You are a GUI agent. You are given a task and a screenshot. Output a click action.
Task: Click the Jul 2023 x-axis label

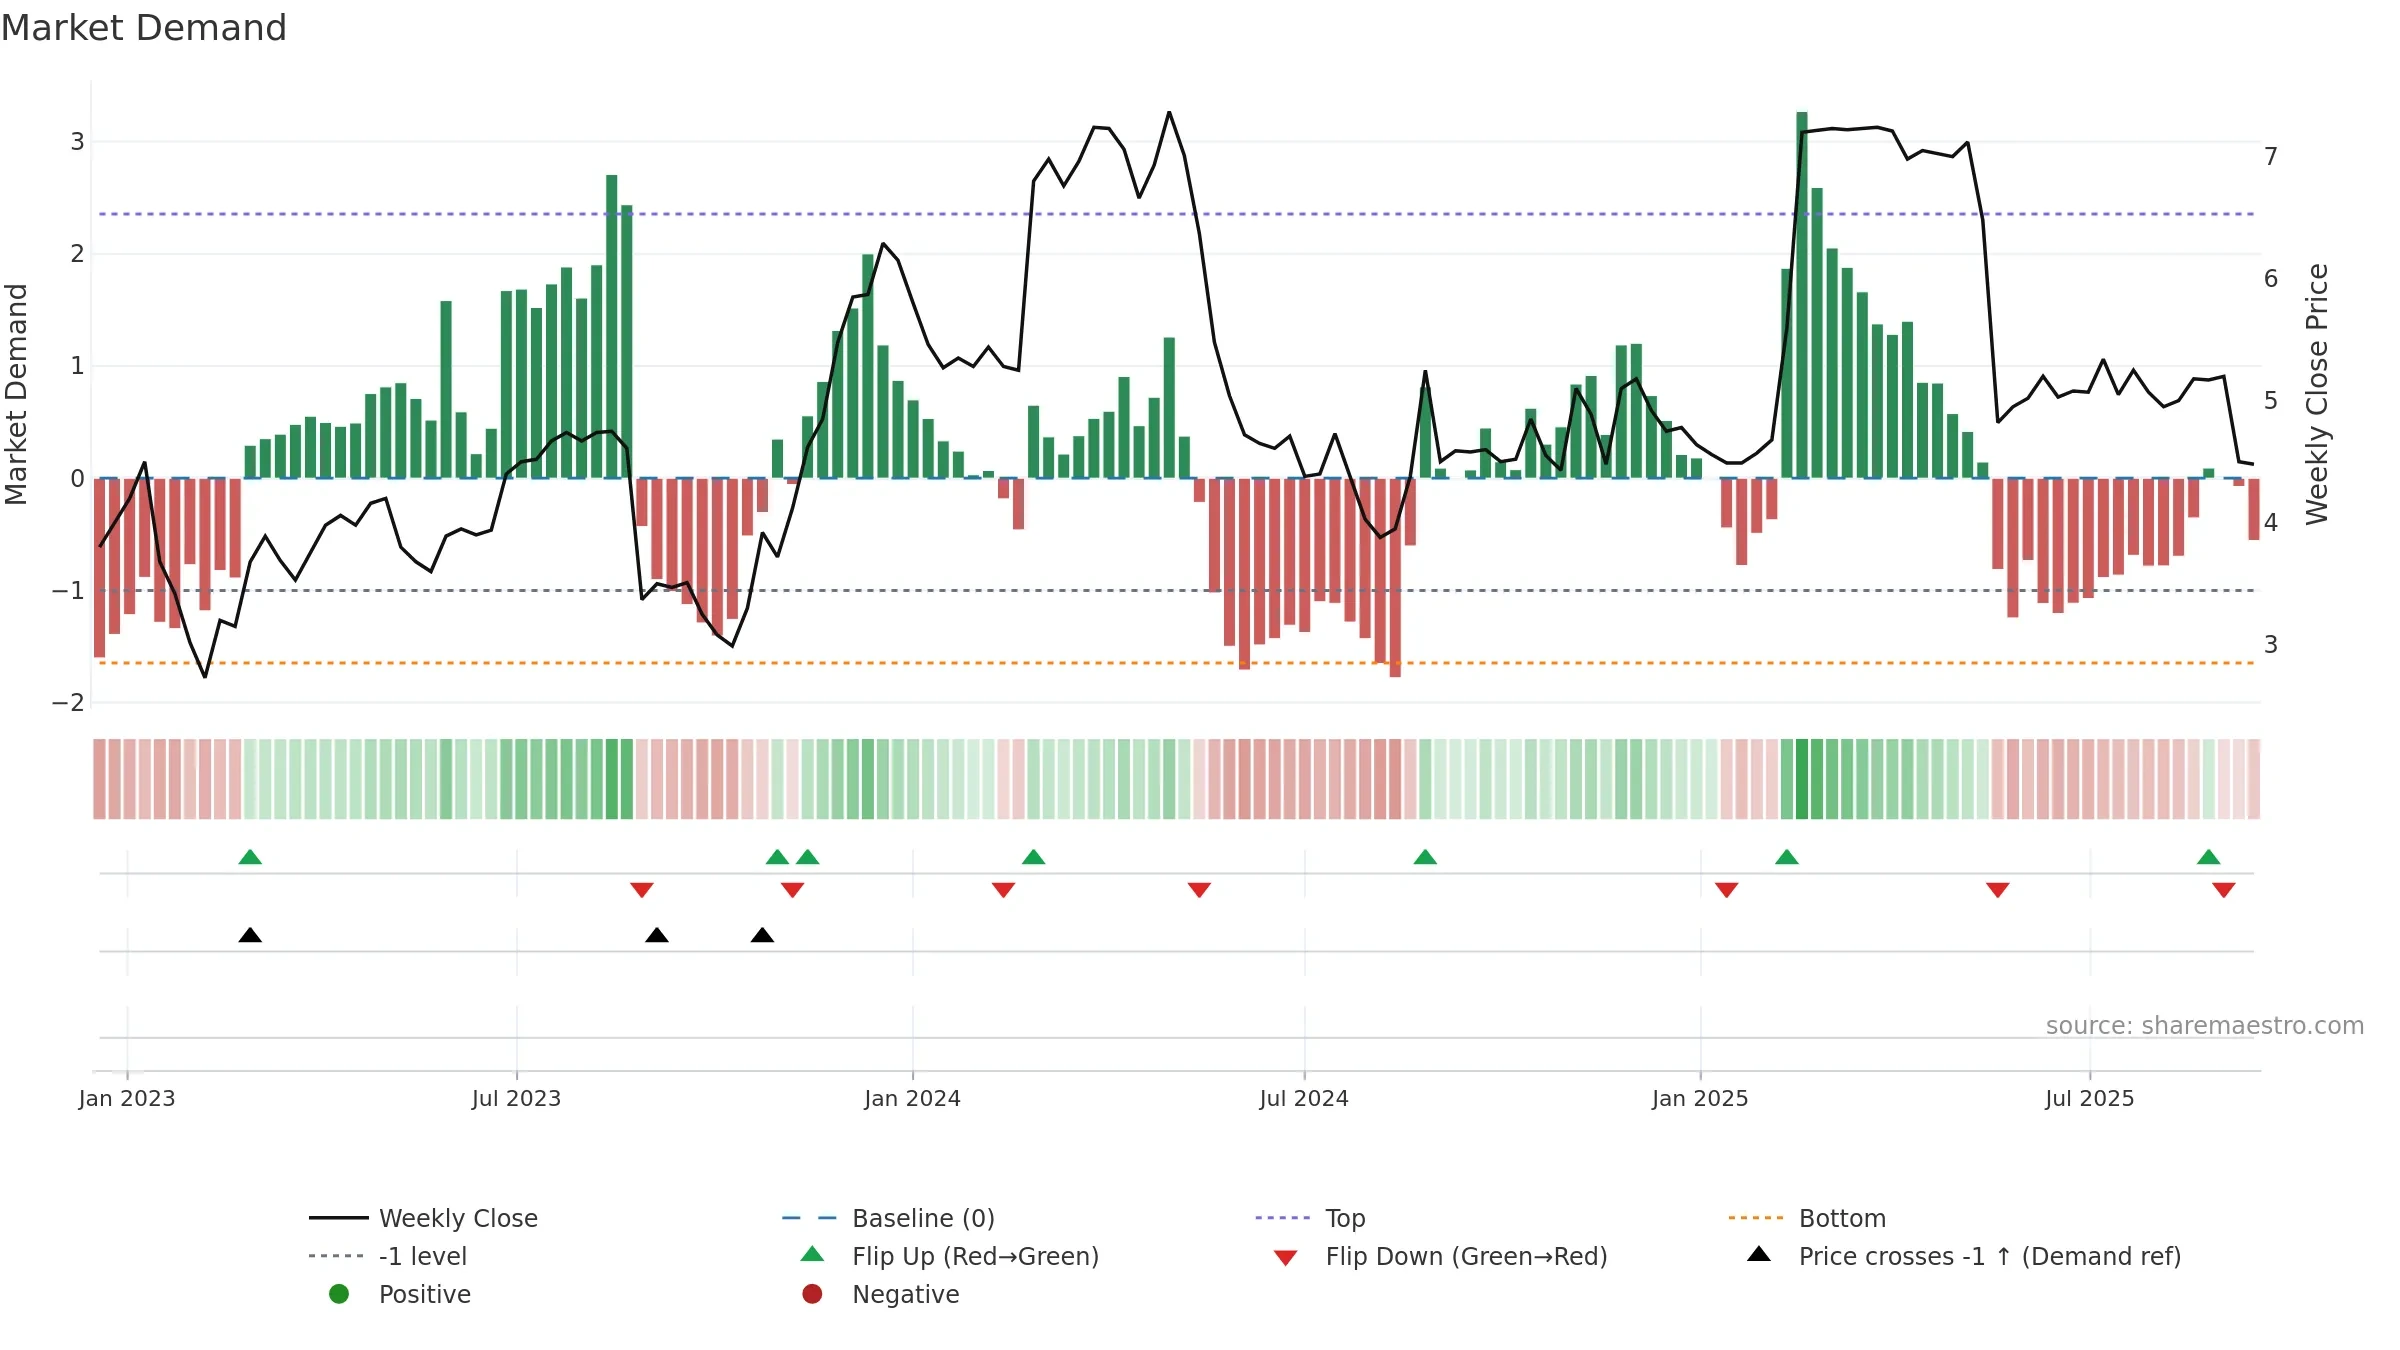(x=516, y=1099)
